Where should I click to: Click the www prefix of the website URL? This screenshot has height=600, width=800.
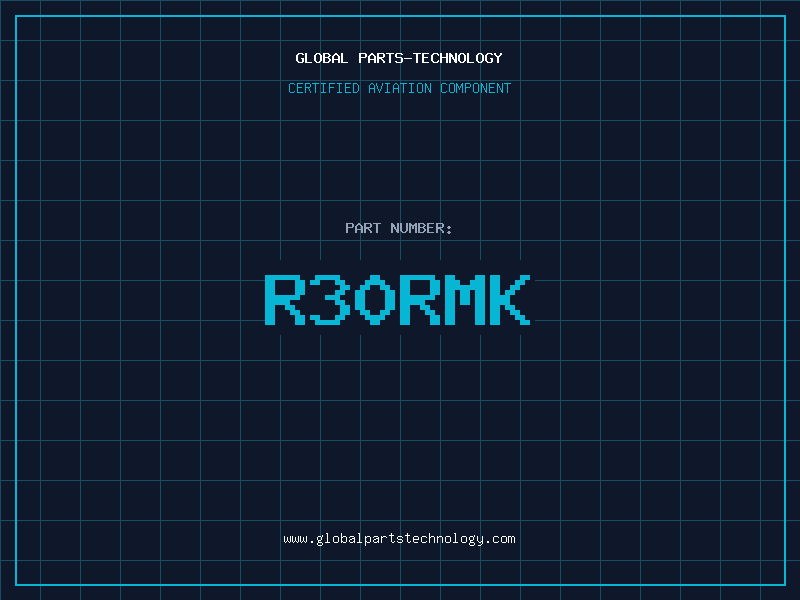(295, 538)
